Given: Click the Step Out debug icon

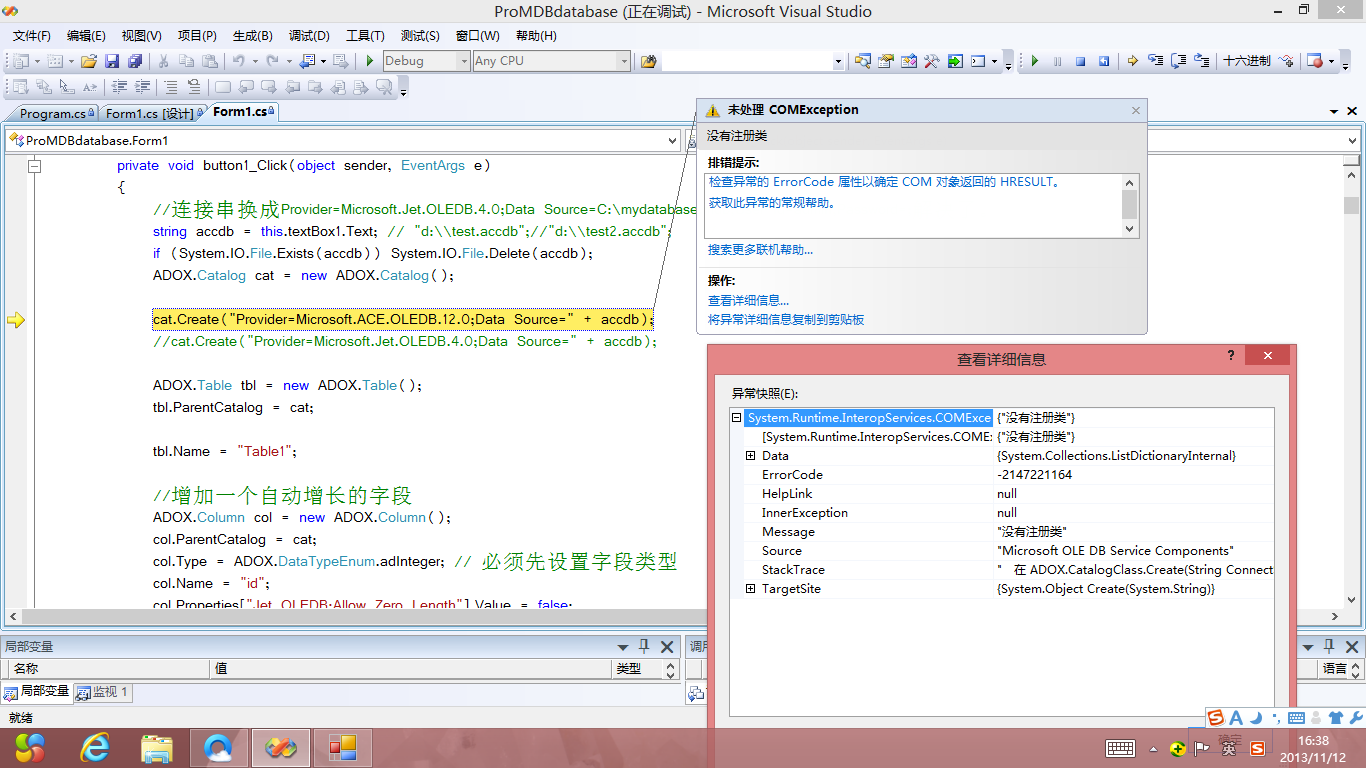Looking at the screenshot, I should pyautogui.click(x=1201, y=61).
